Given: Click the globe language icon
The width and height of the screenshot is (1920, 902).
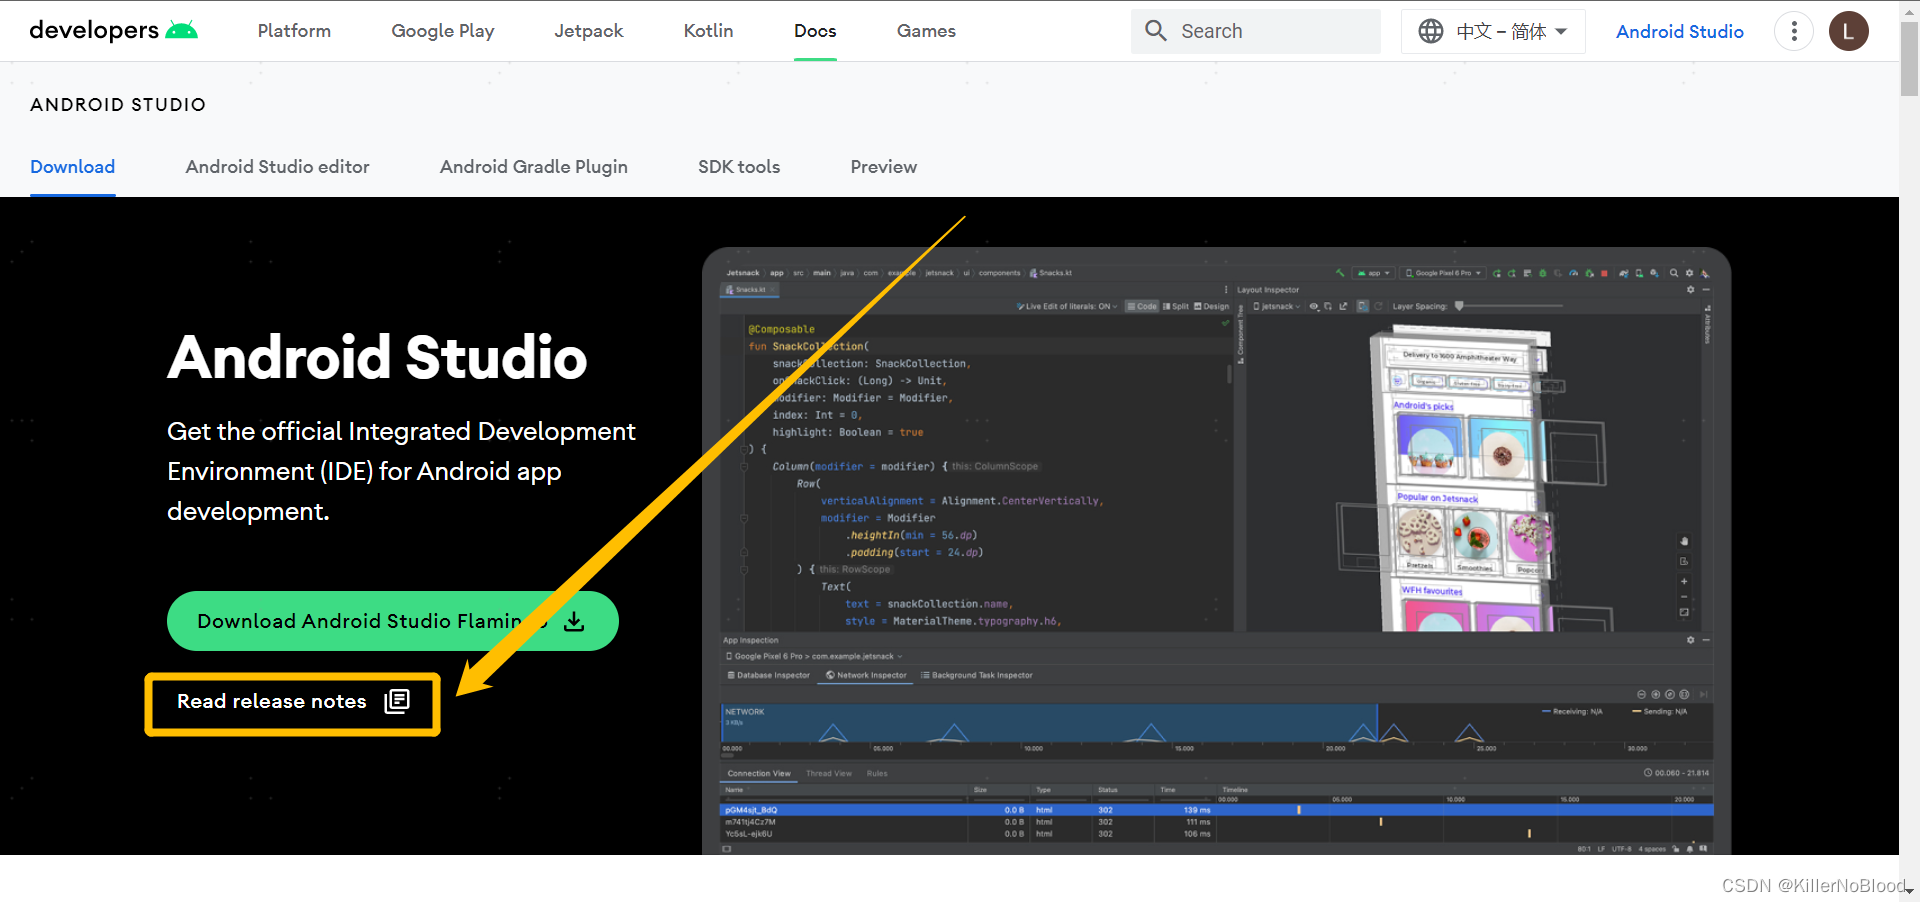Looking at the screenshot, I should tap(1431, 31).
